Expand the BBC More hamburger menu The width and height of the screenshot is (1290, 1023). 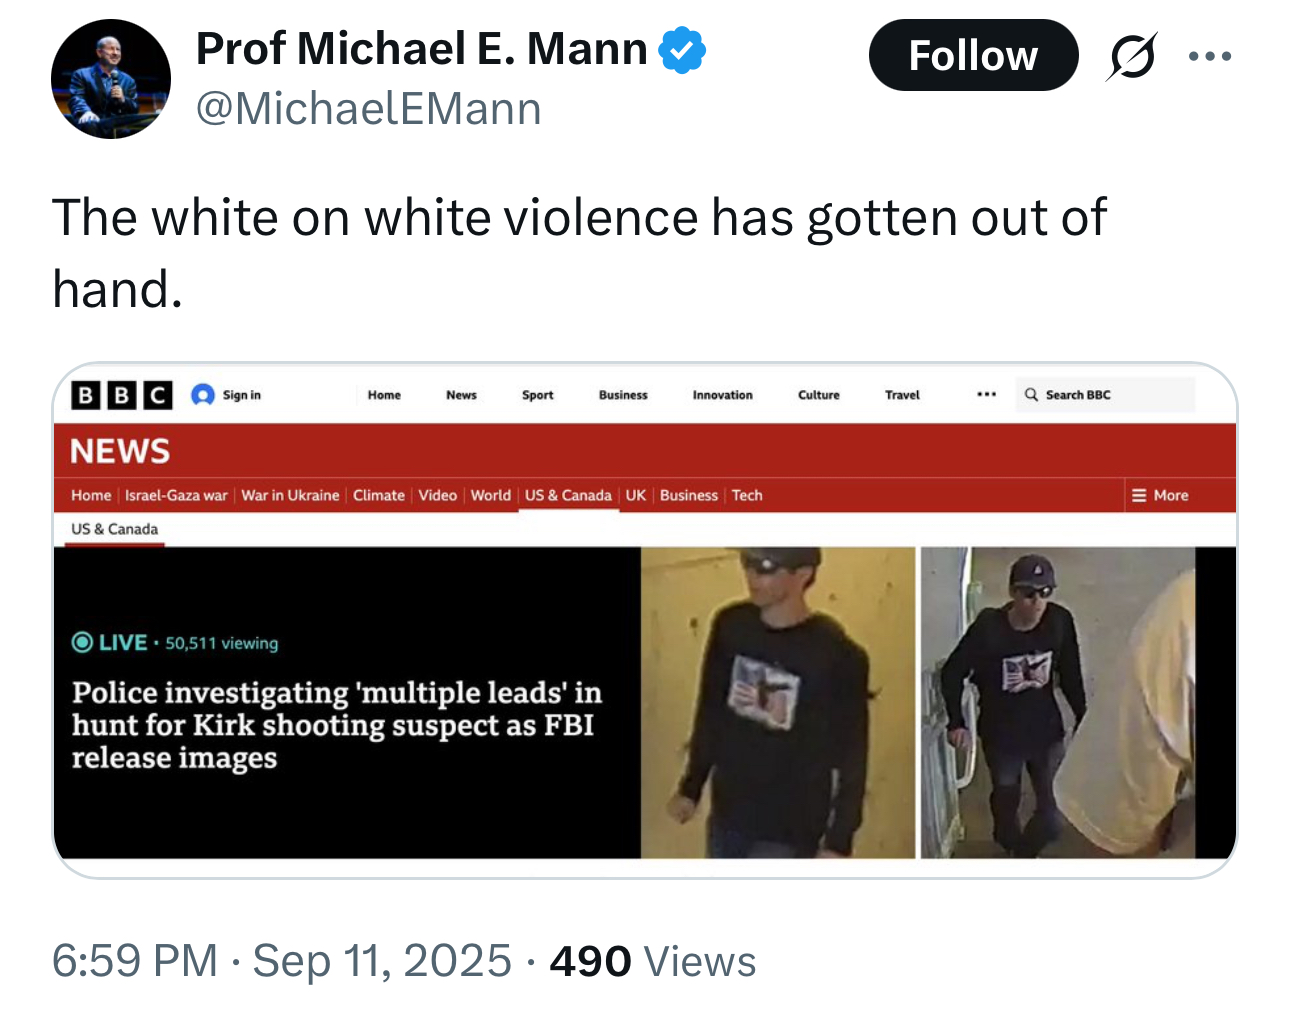1160,495
